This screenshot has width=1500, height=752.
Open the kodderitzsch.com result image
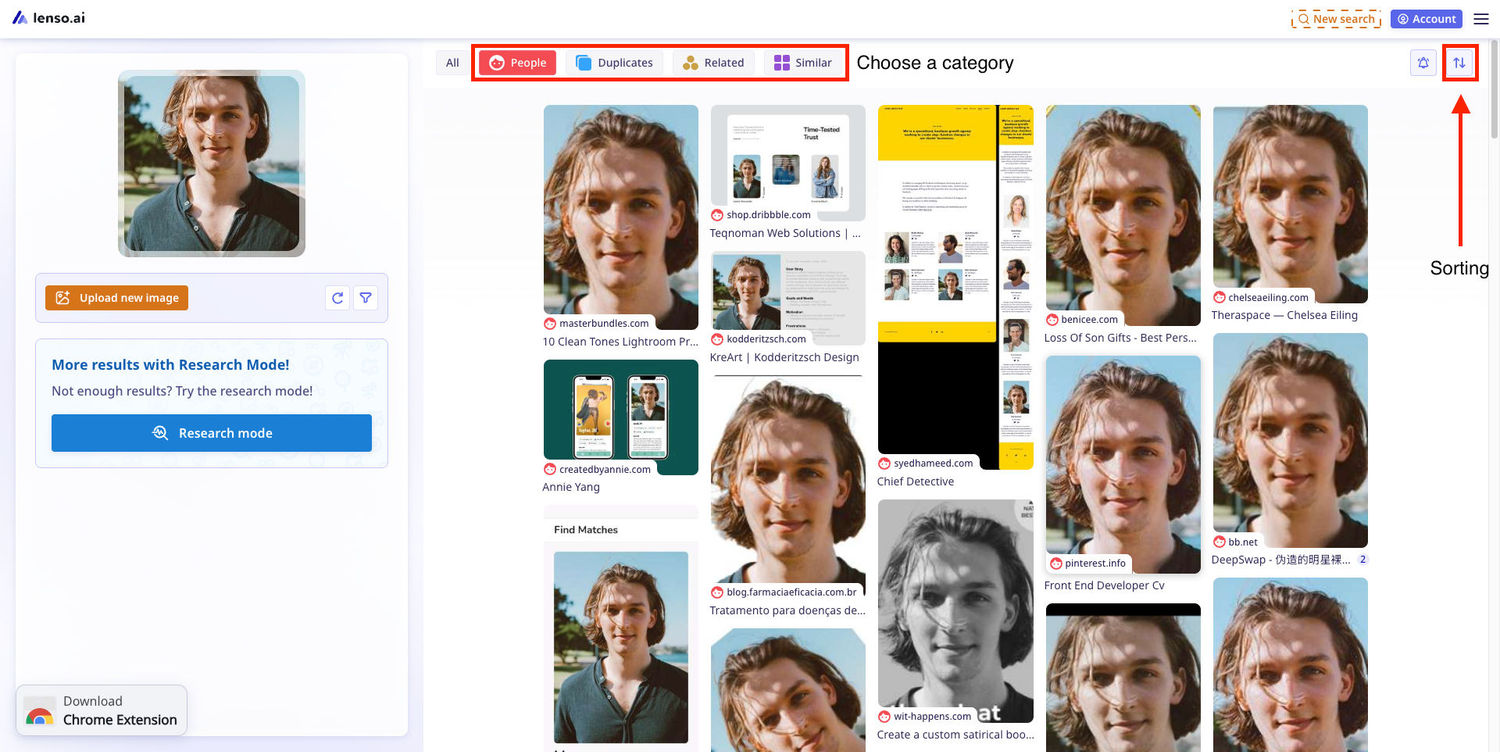[x=788, y=298]
